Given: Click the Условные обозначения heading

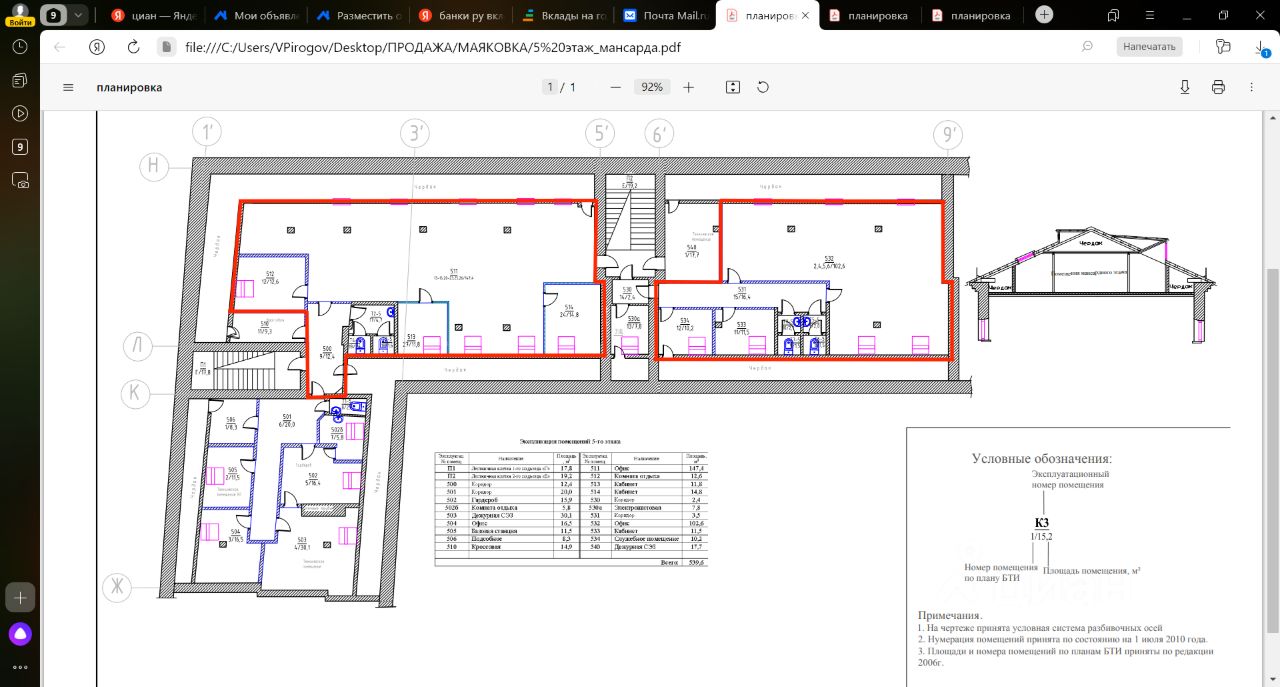Looking at the screenshot, I should [1041, 459].
